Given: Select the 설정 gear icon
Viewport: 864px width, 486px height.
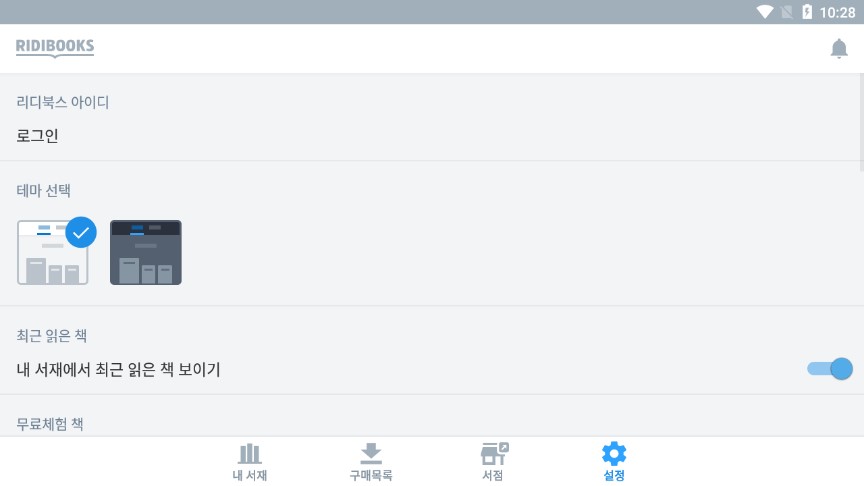Looking at the screenshot, I should 614,453.
